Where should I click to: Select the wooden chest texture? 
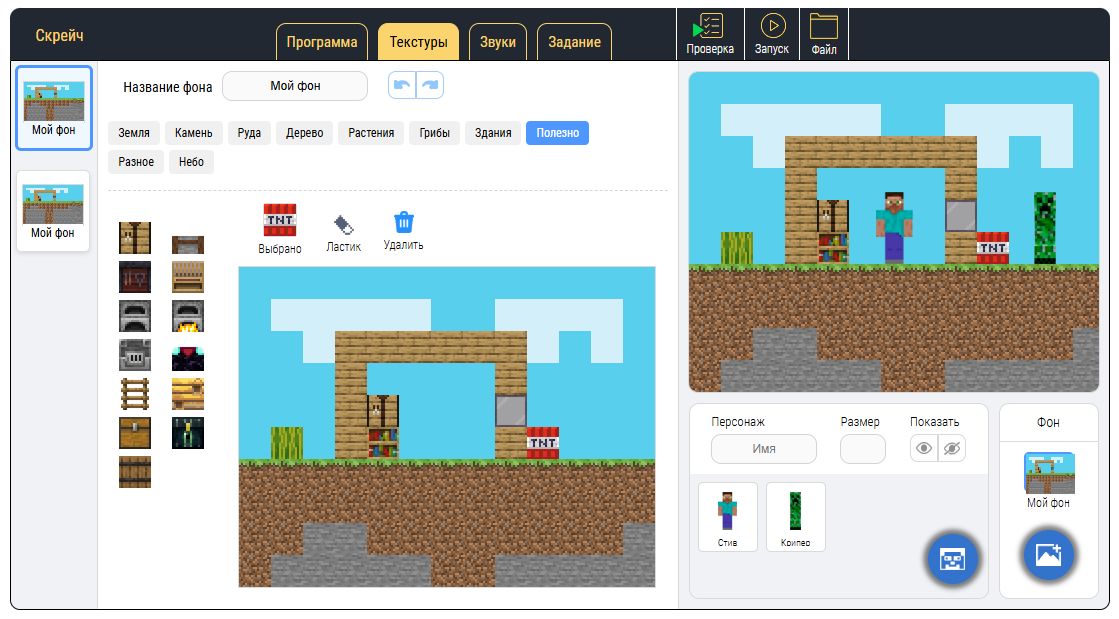(136, 432)
